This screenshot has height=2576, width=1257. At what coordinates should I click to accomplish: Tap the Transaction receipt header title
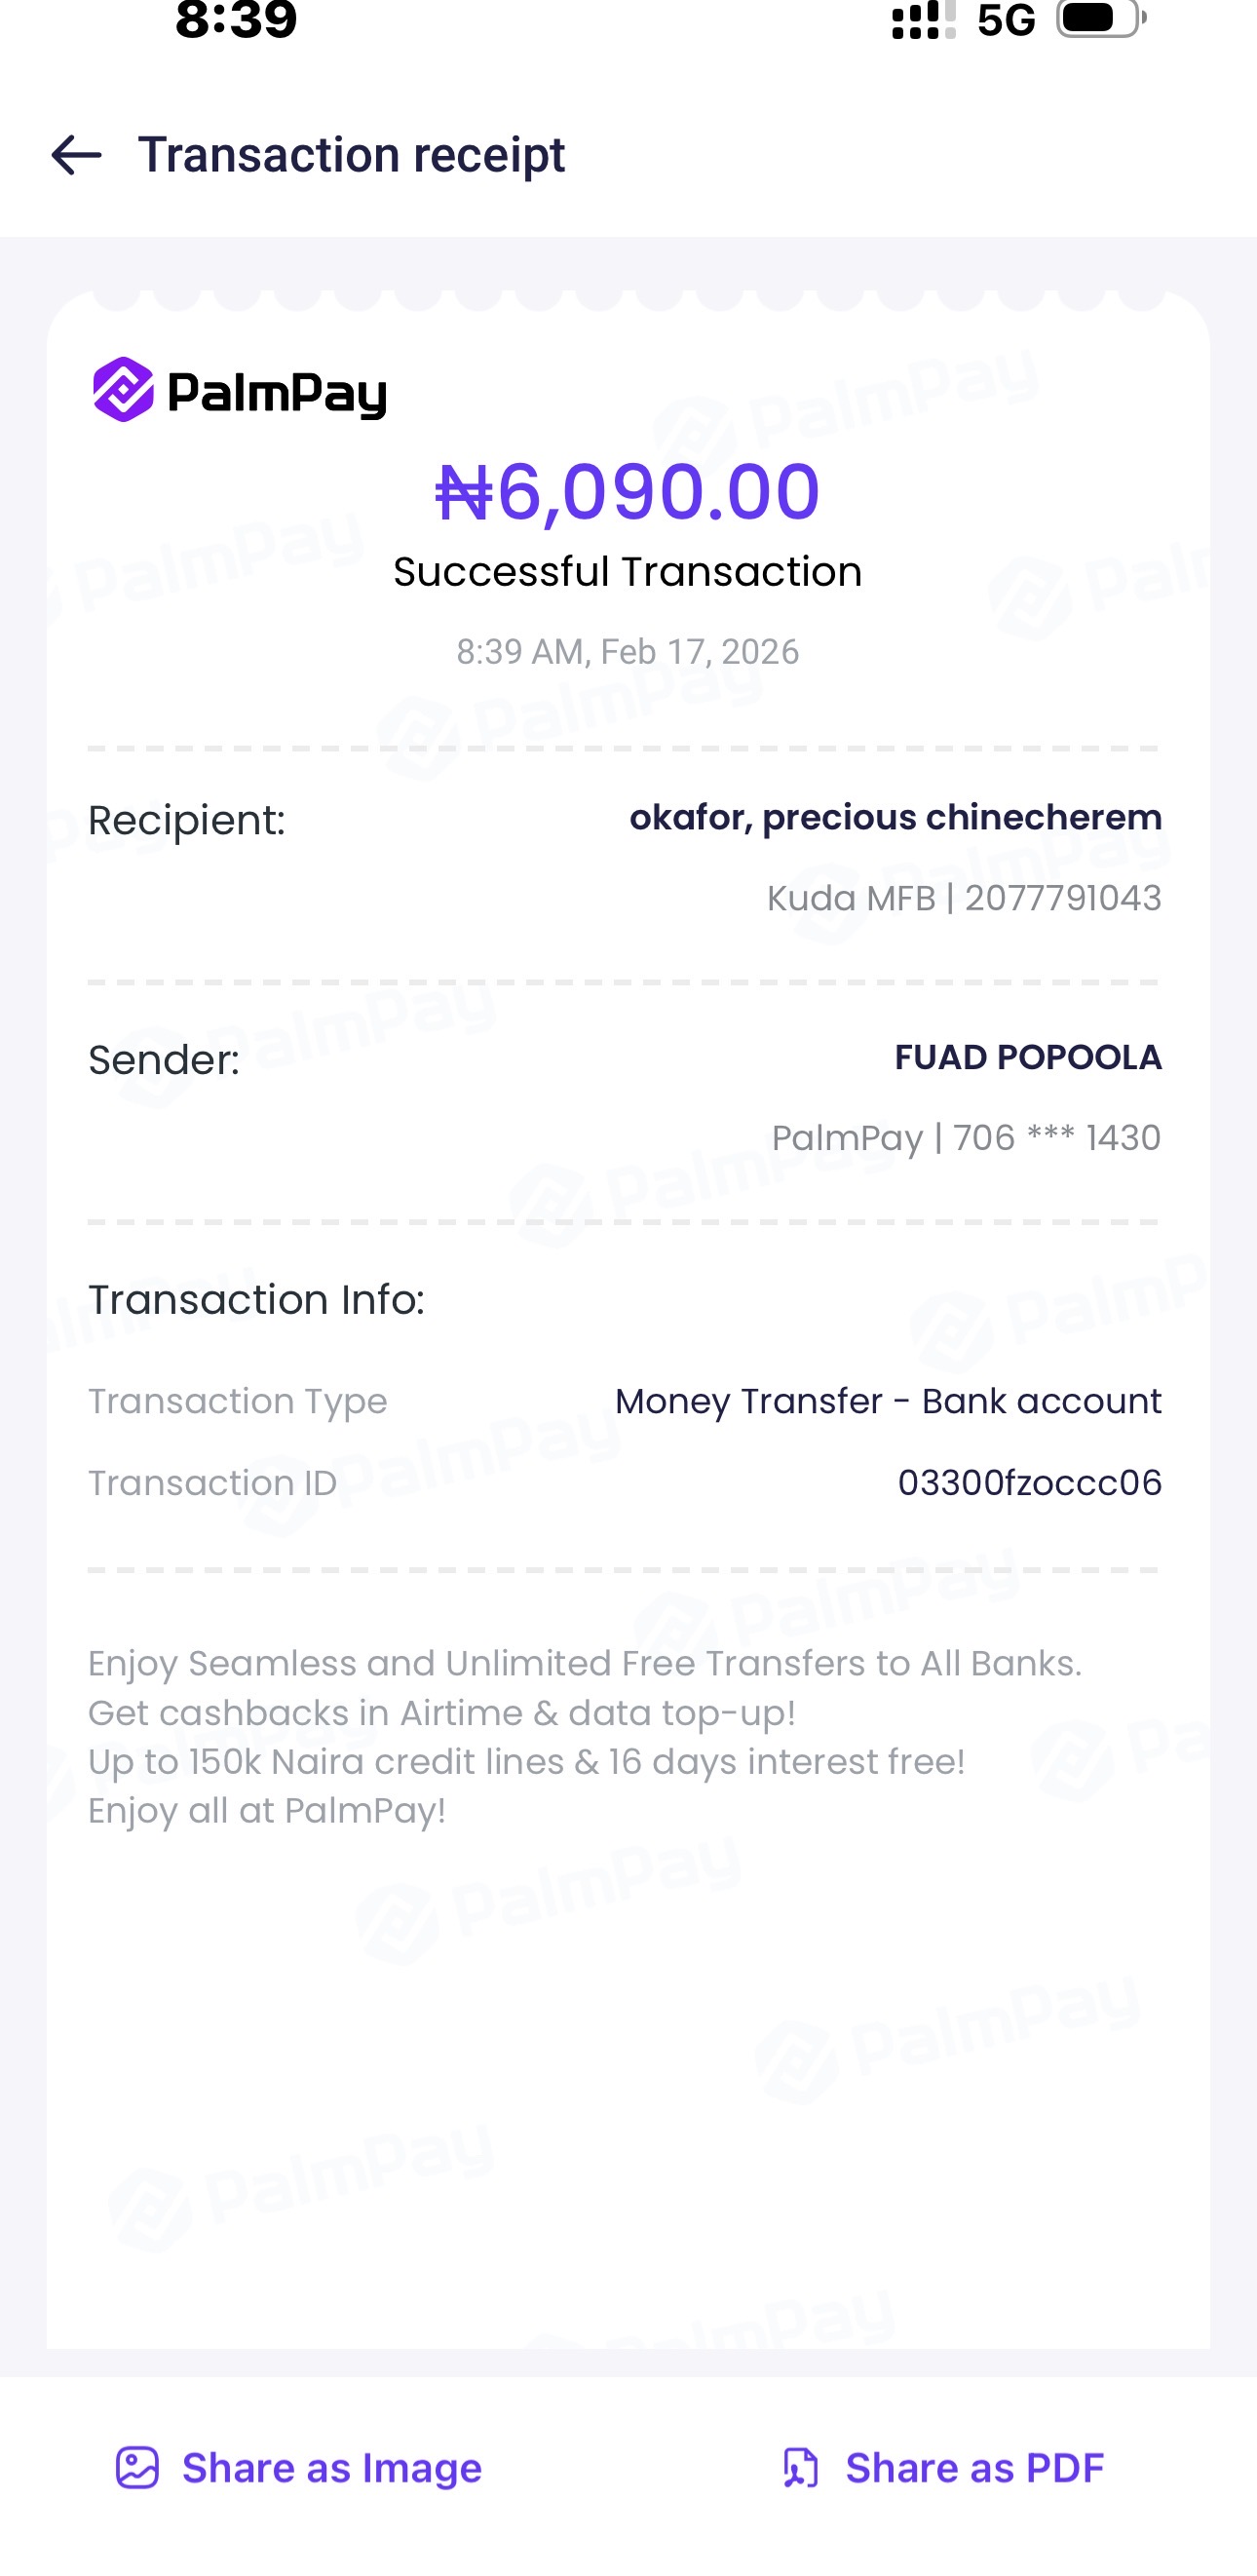351,156
